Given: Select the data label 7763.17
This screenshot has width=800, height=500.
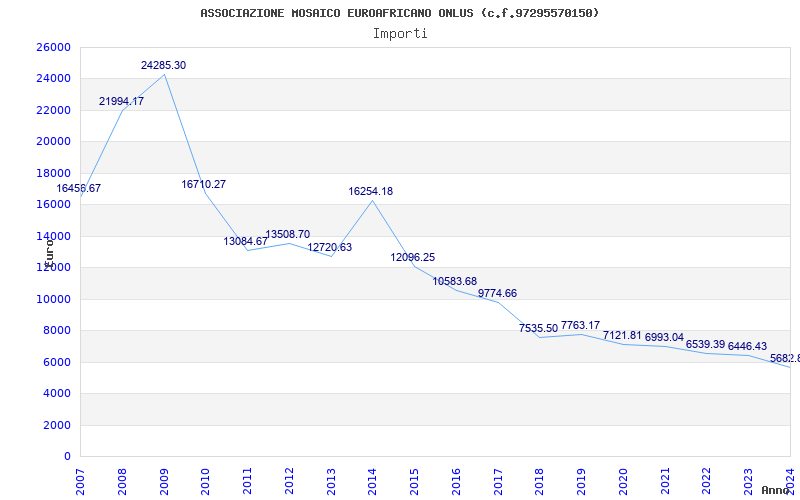Looking at the screenshot, I should (581, 325).
